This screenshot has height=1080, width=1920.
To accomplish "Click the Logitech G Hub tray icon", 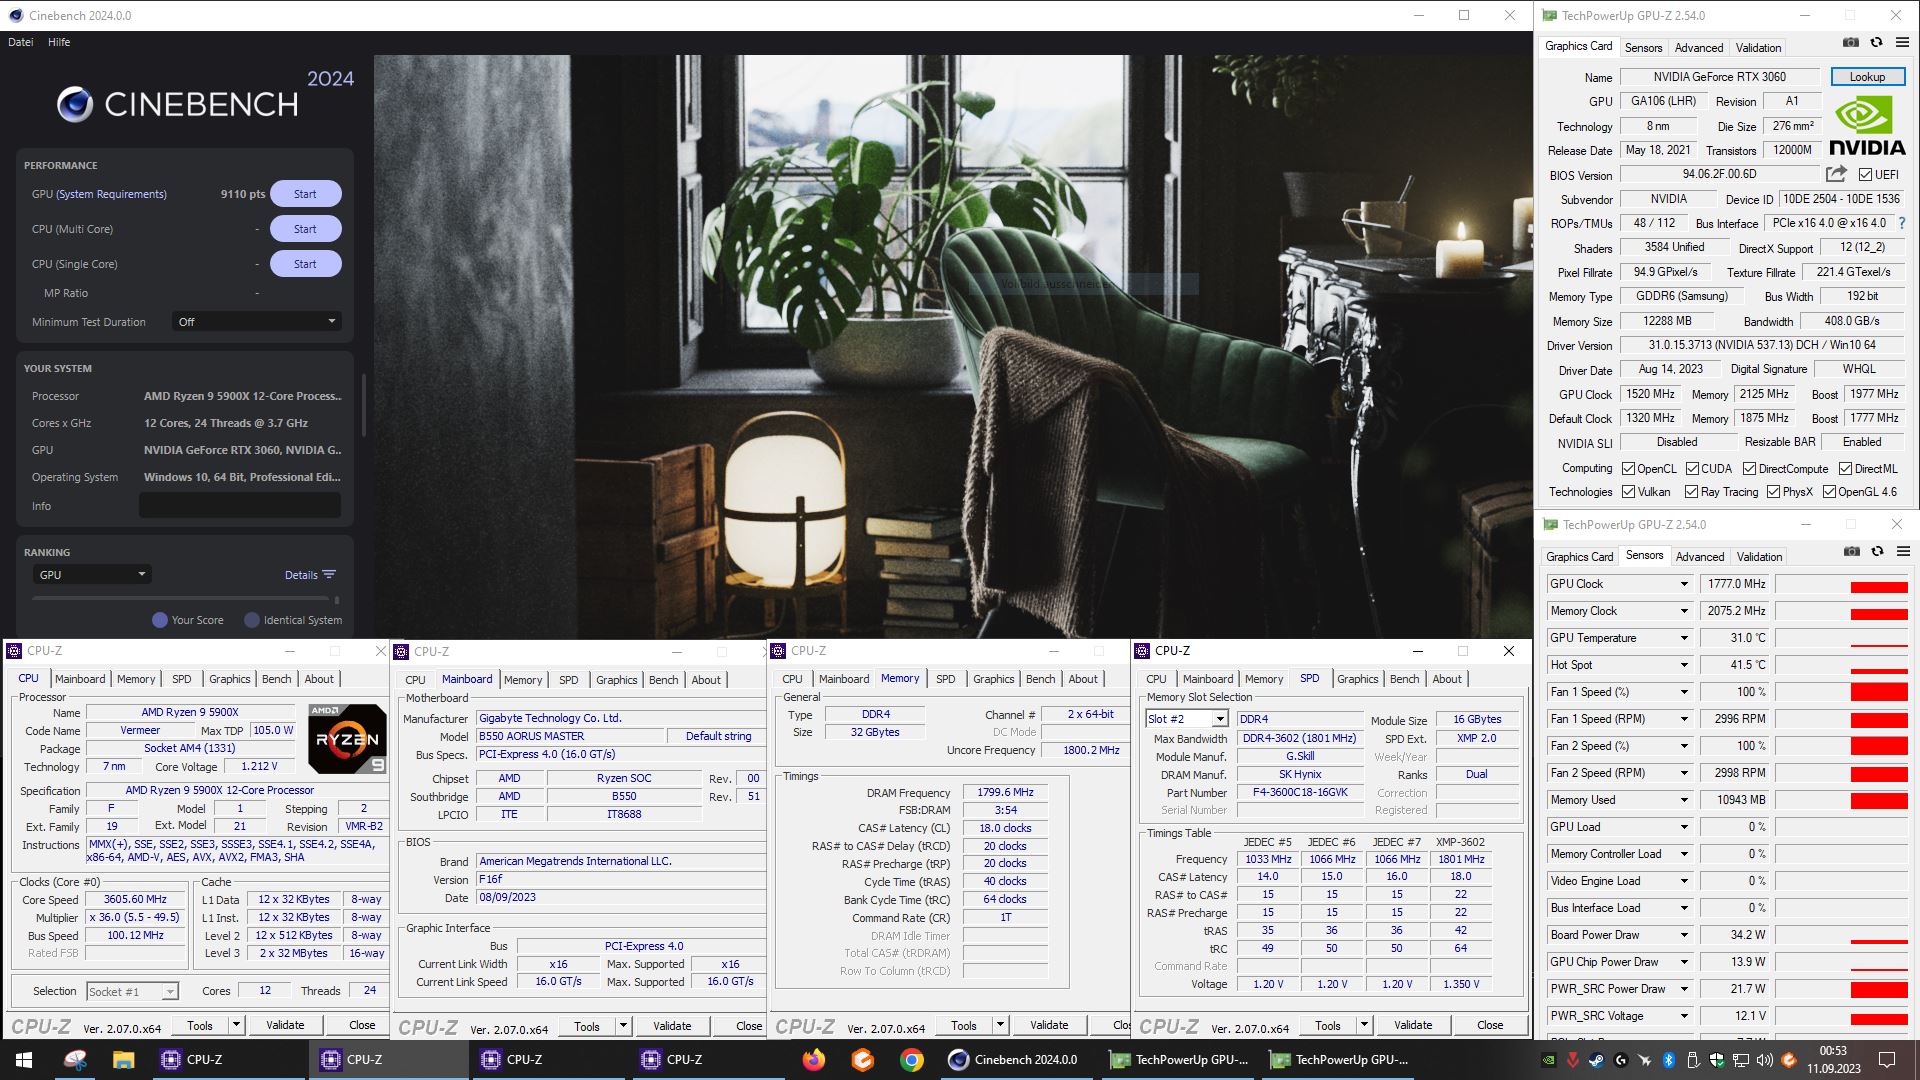I will pos(1621,1060).
